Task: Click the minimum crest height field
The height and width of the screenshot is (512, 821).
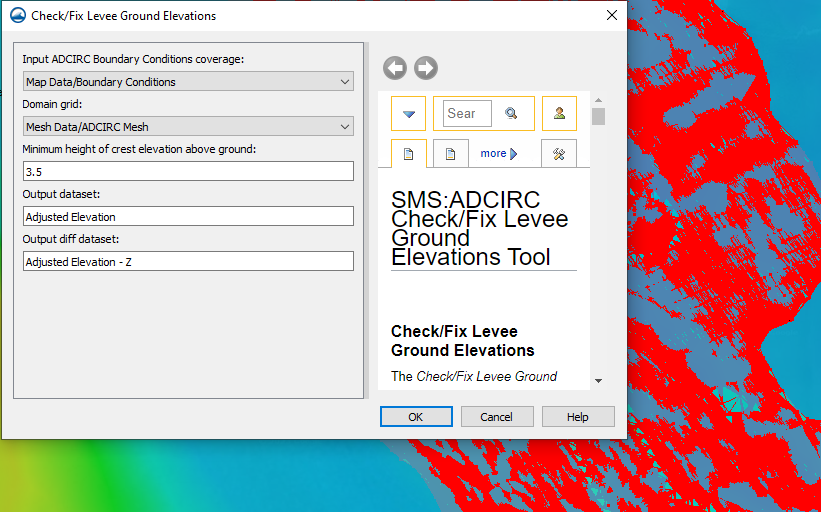Action: coord(188,171)
